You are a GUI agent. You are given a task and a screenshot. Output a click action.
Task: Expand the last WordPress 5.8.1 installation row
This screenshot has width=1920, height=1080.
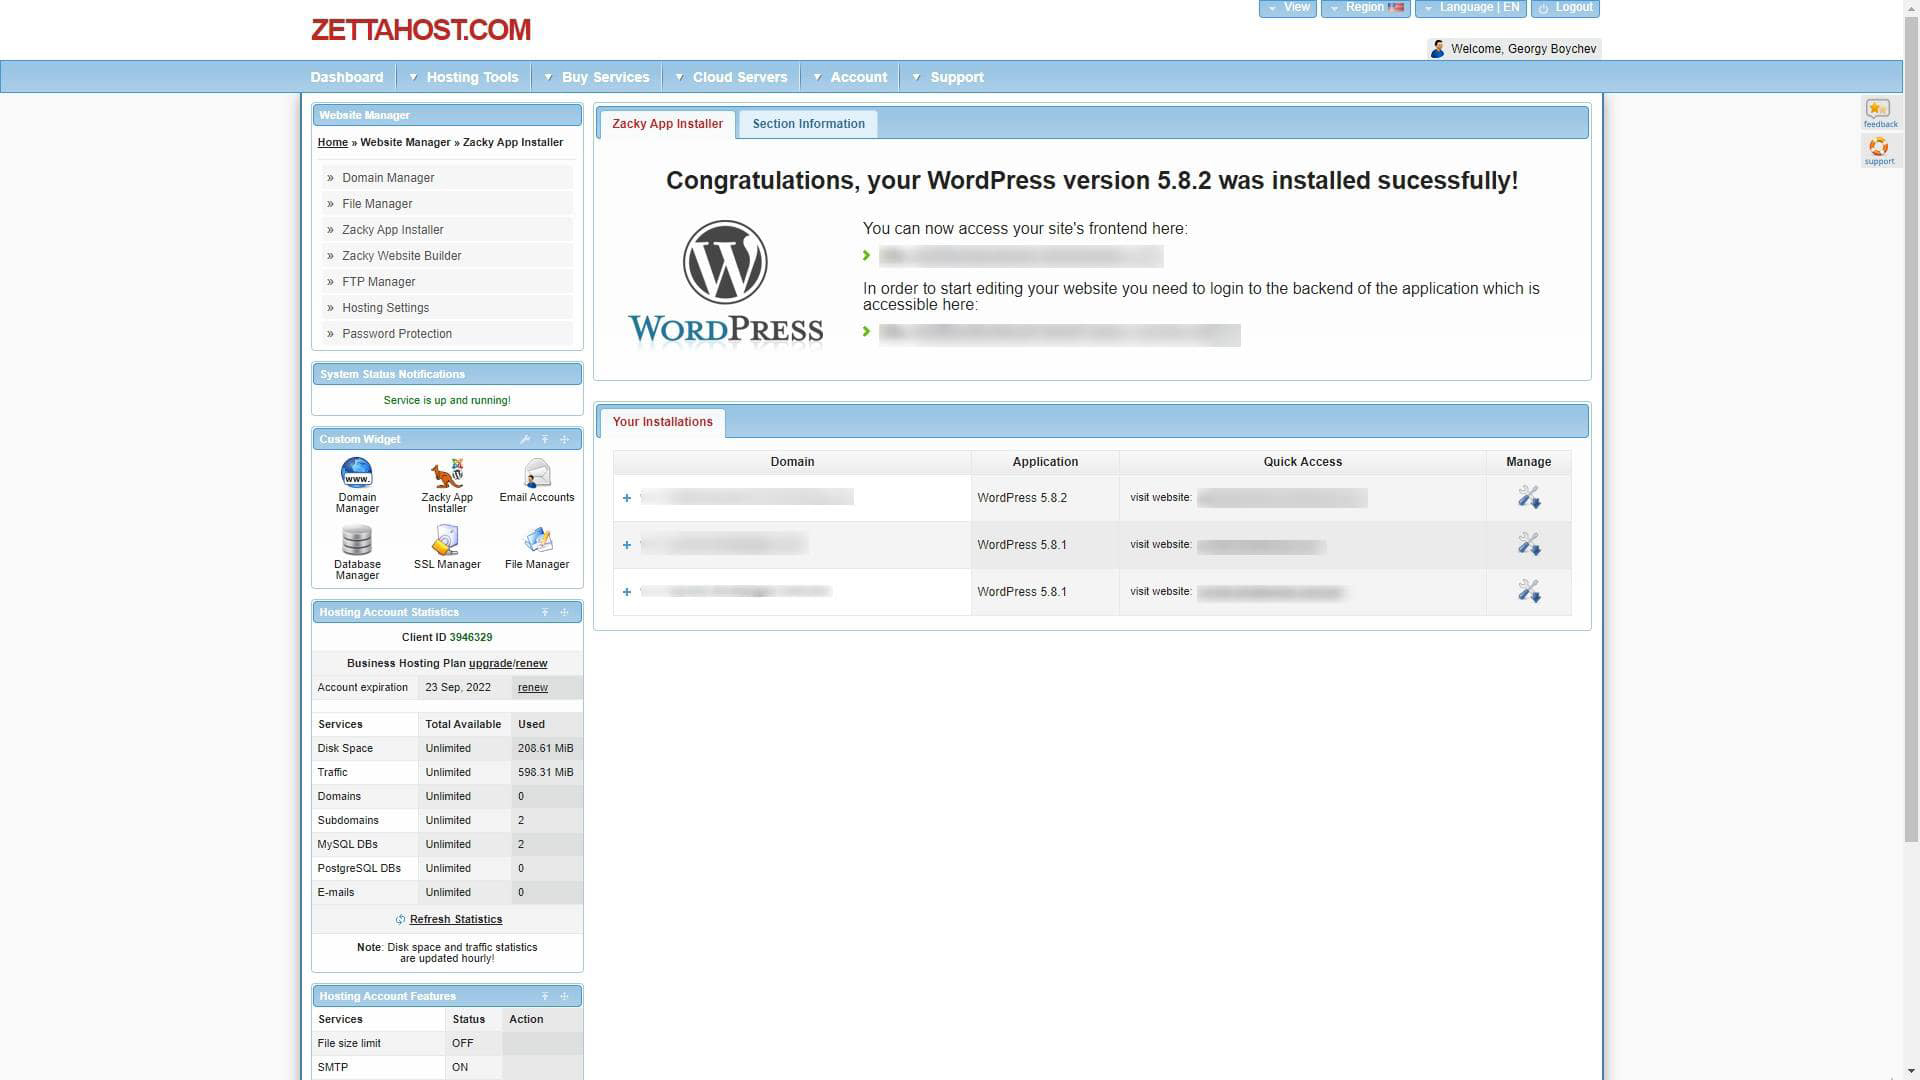click(627, 592)
